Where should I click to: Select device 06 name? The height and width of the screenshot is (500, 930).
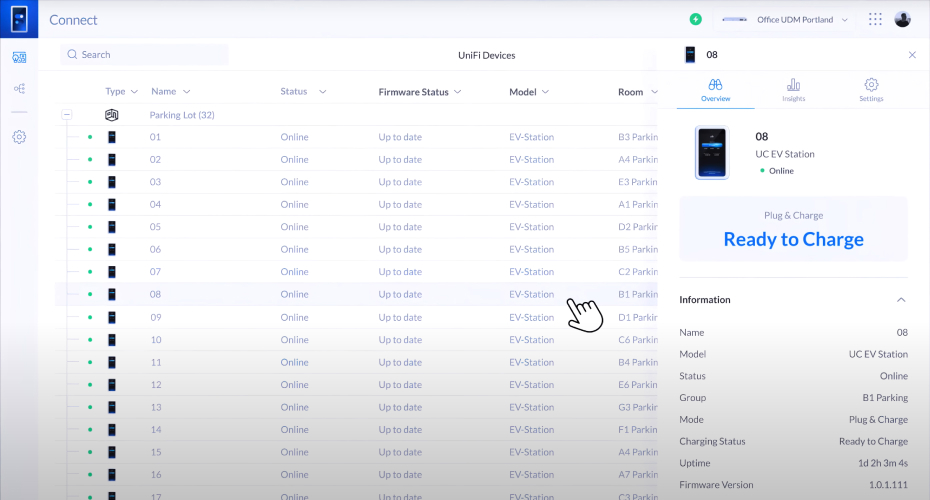tap(155, 250)
